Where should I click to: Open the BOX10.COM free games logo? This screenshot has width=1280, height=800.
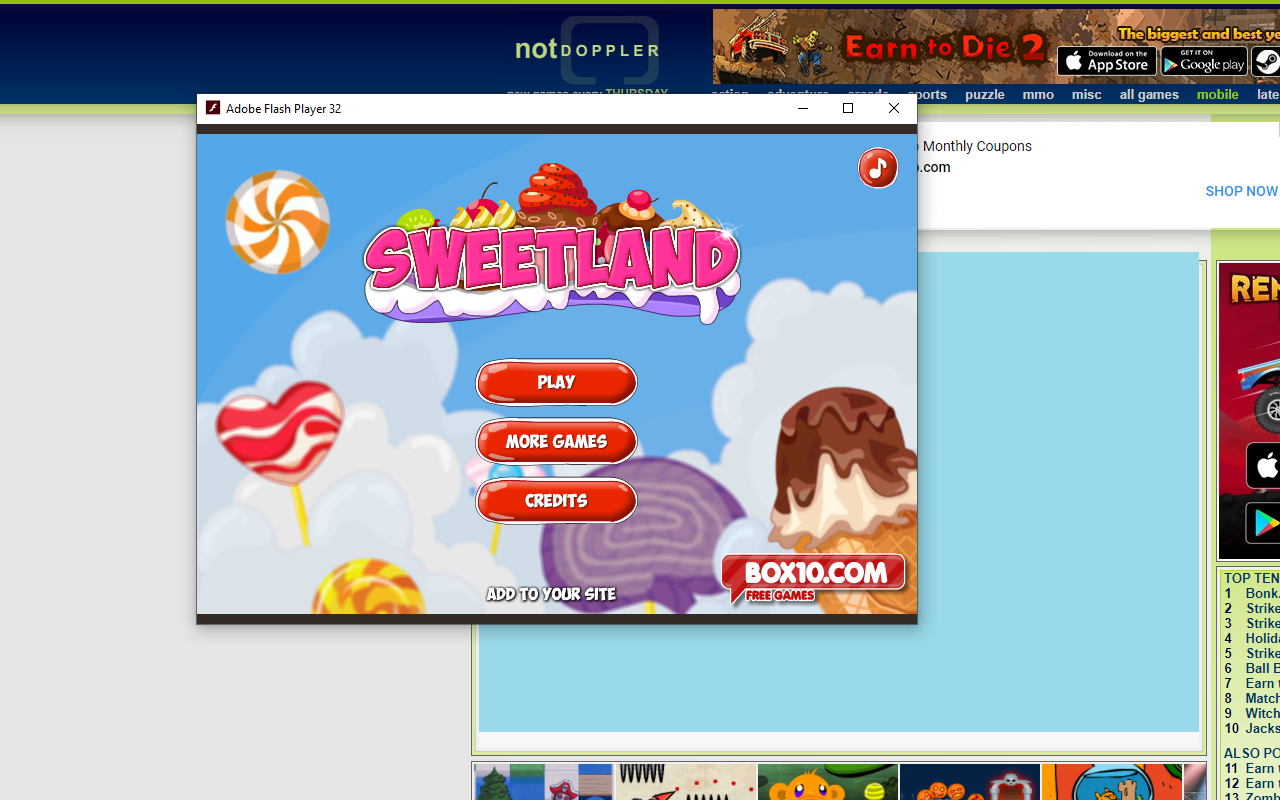(x=813, y=579)
